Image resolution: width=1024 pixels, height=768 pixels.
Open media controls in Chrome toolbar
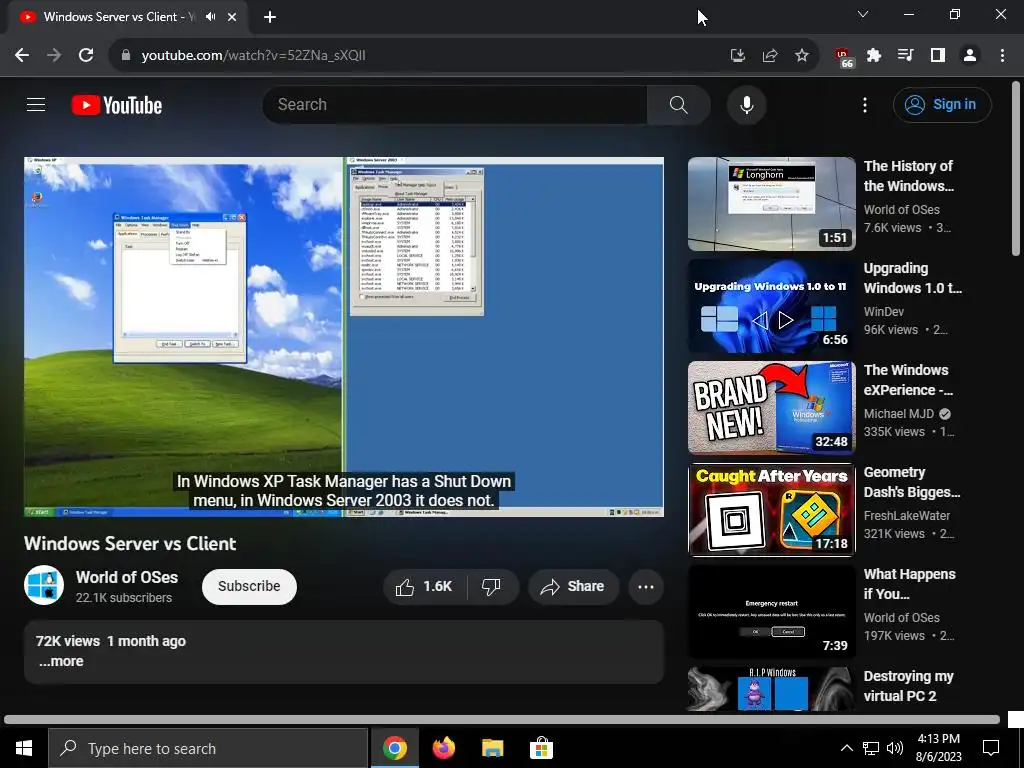tap(906, 56)
